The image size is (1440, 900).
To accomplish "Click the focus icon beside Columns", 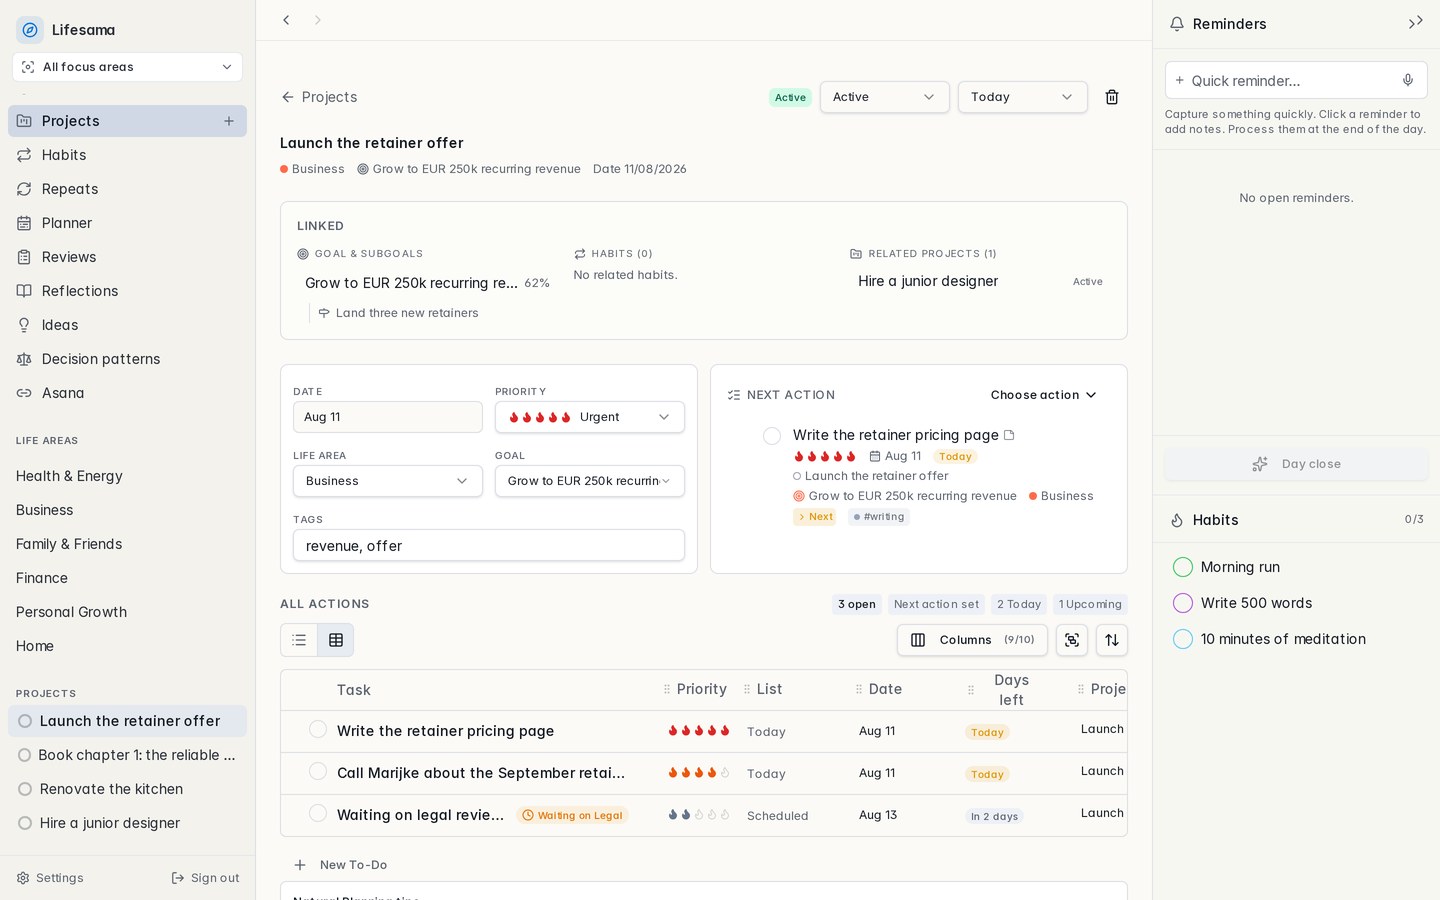I will point(1072,640).
